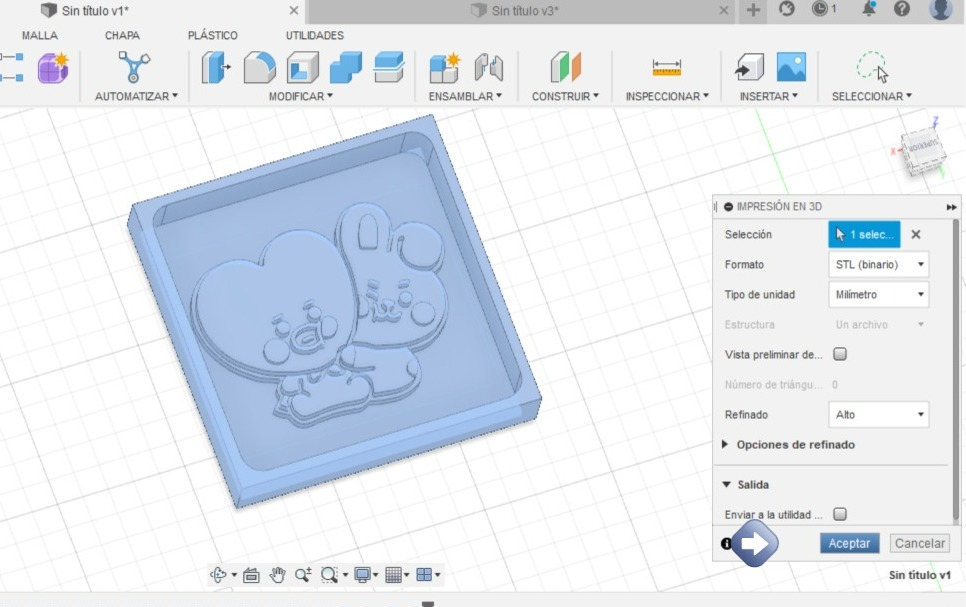966x607 pixels.
Task: Click the ViewCube in the corner
Action: [x=922, y=150]
